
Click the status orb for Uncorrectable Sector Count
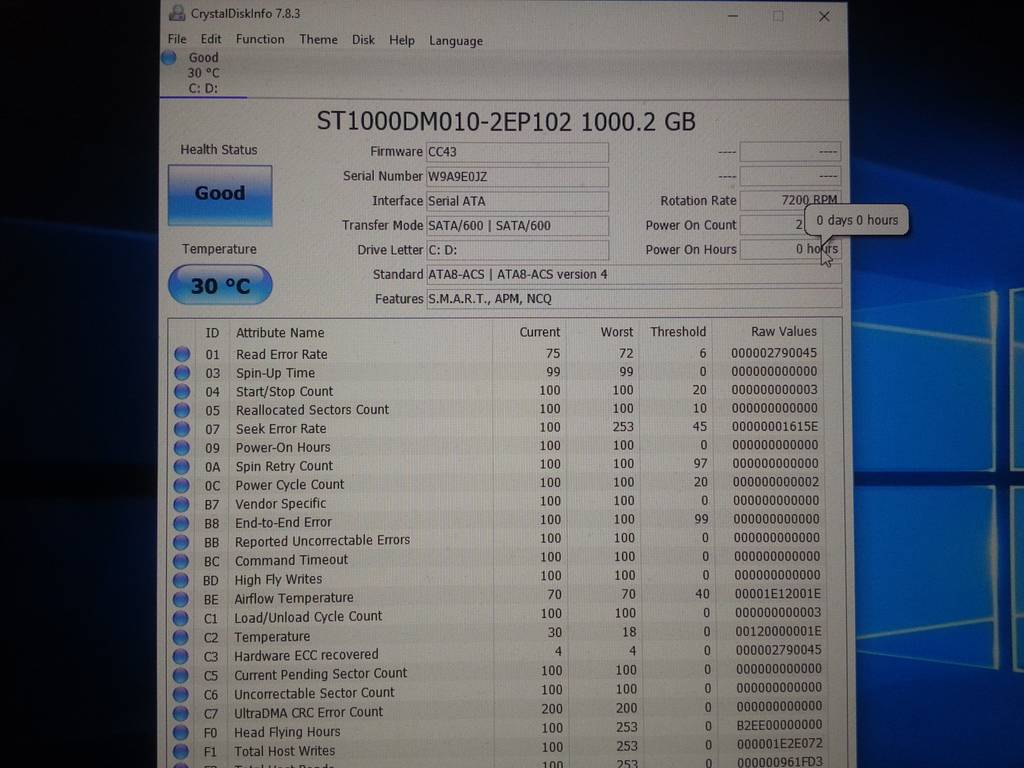[181, 695]
